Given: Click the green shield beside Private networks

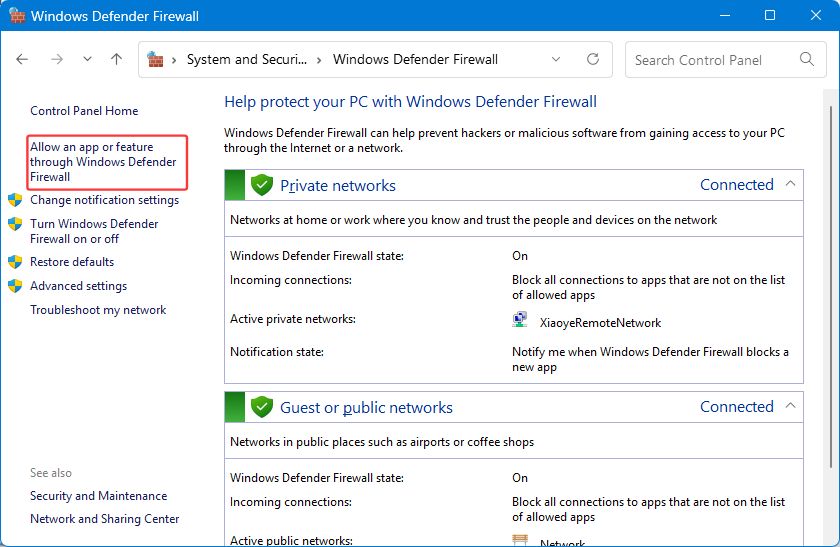Looking at the screenshot, I should [x=262, y=185].
